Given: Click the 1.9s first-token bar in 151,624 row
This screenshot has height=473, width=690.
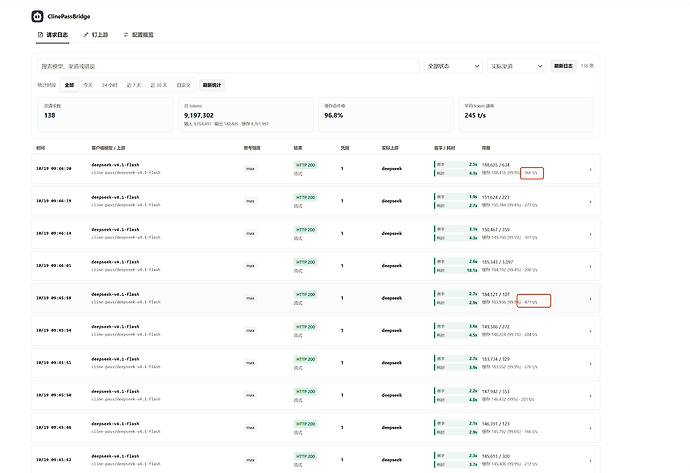Looking at the screenshot, I should [456, 197].
